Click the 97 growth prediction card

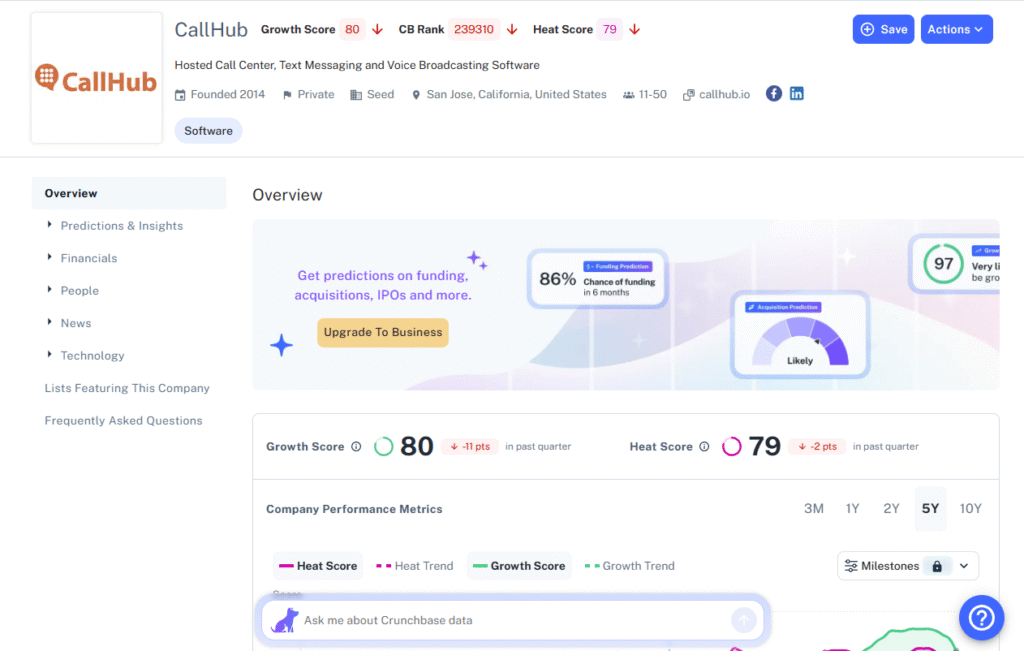(955, 264)
